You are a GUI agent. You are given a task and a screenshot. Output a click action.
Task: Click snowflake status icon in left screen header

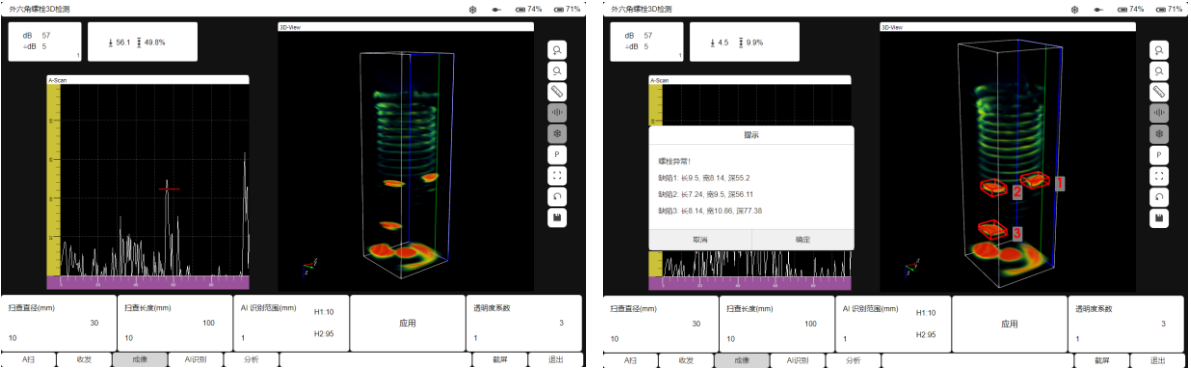coord(472,9)
